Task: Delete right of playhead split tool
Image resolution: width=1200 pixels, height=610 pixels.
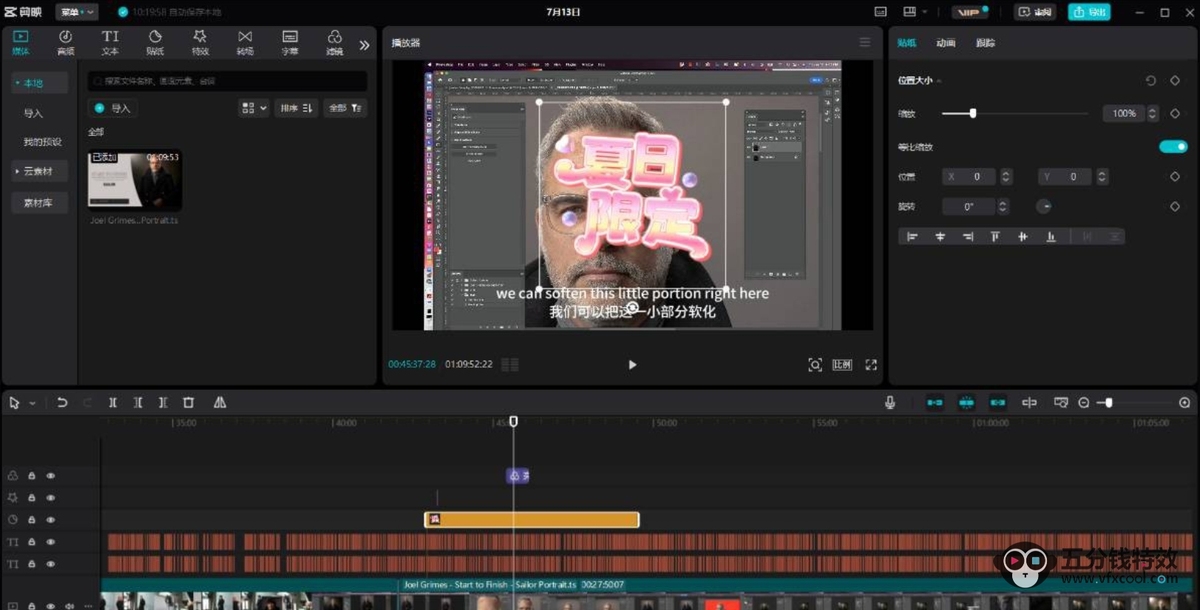Action: point(163,402)
